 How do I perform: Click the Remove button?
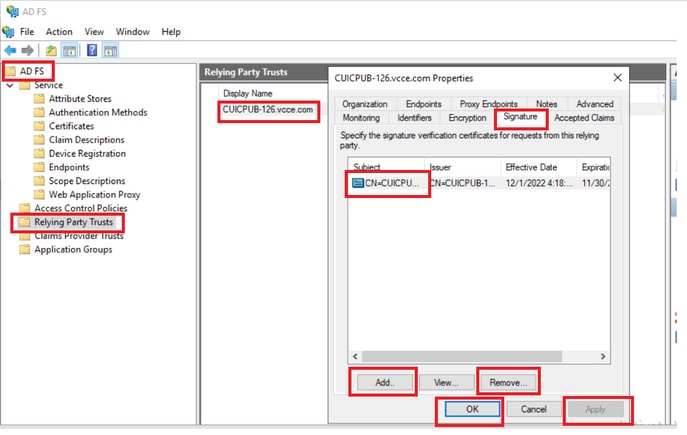pyautogui.click(x=508, y=383)
